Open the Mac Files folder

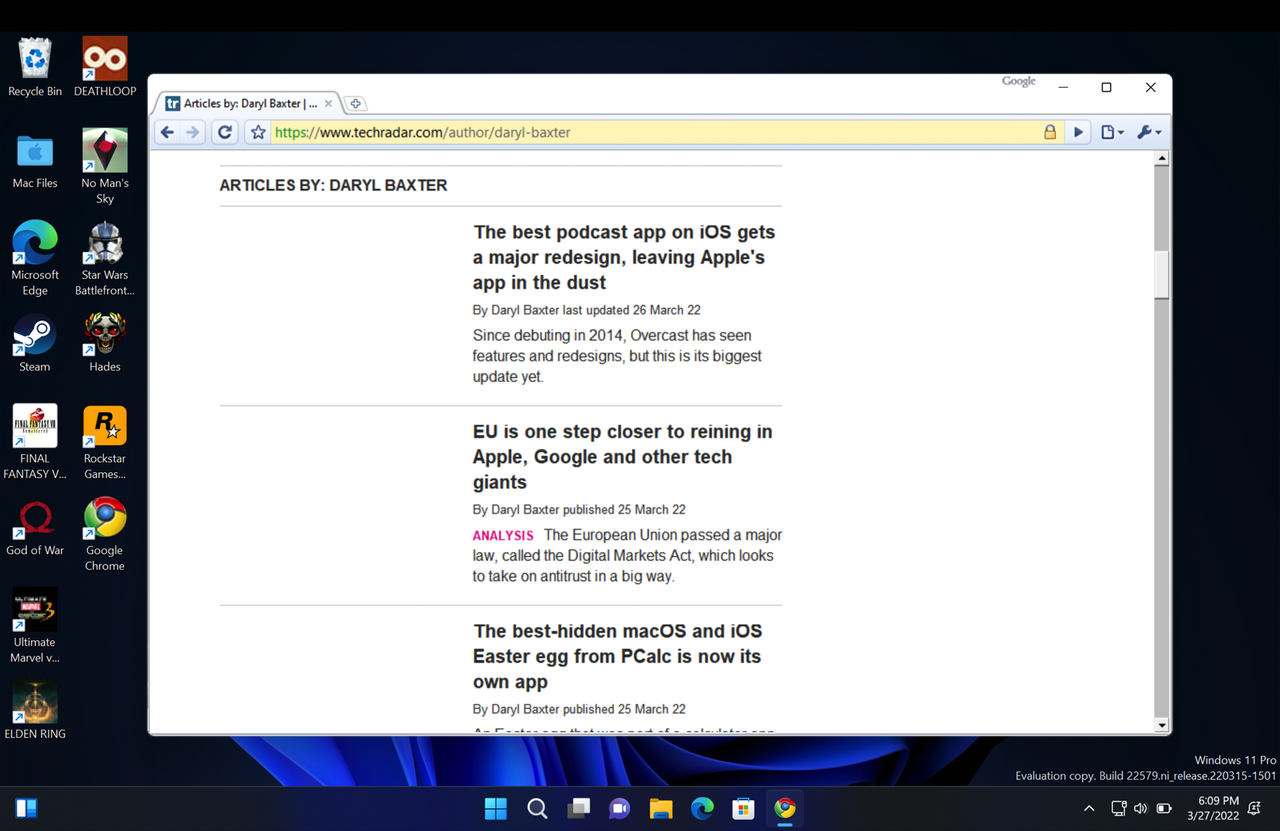click(x=35, y=159)
